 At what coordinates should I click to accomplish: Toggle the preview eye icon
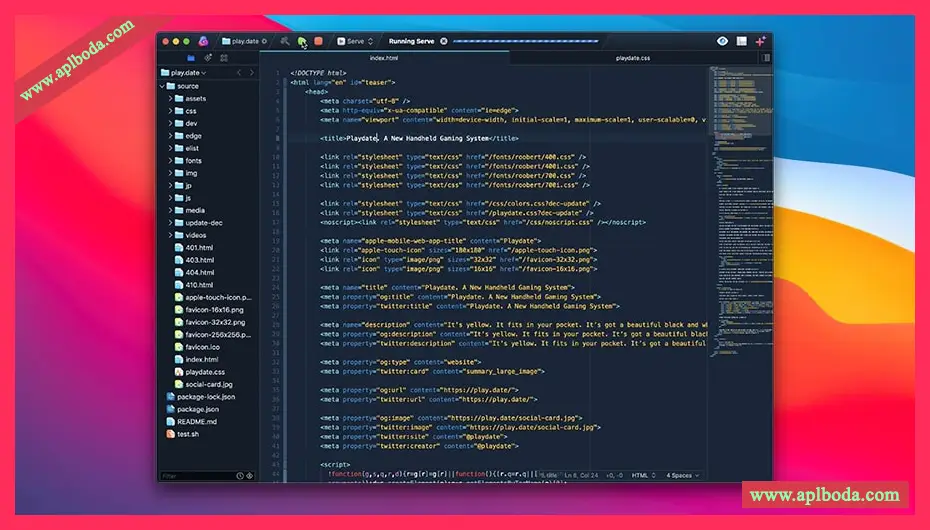[723, 41]
